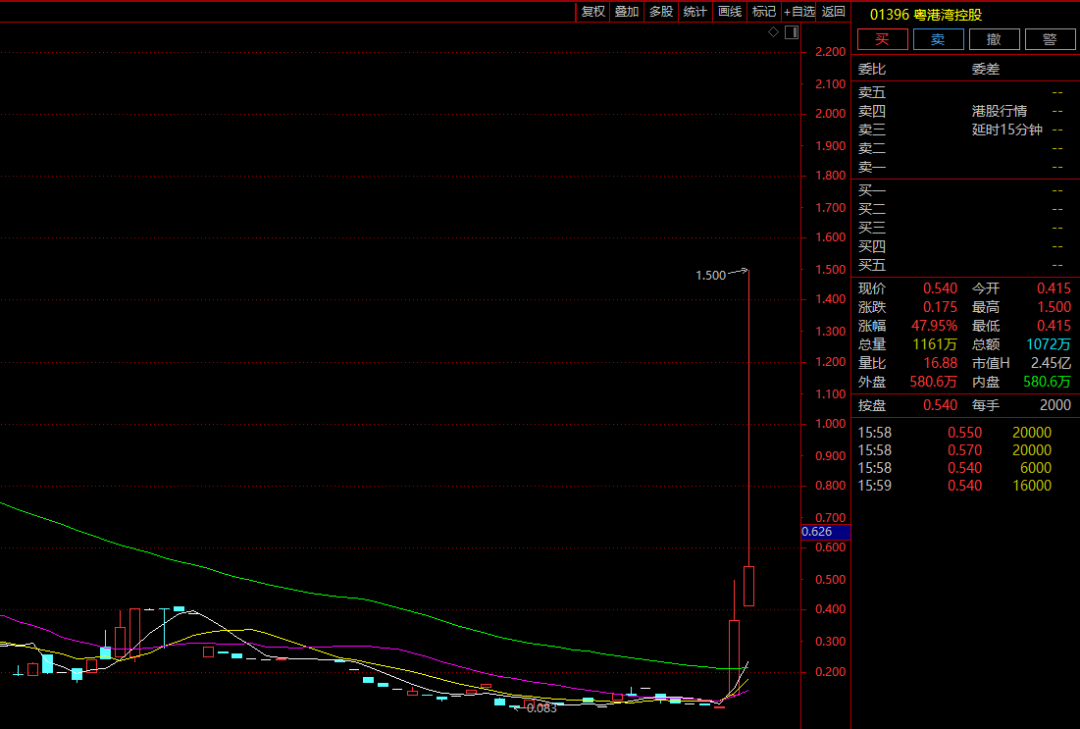Open the 复权 price adjustment menu
The image size is (1080, 729).
pos(593,12)
